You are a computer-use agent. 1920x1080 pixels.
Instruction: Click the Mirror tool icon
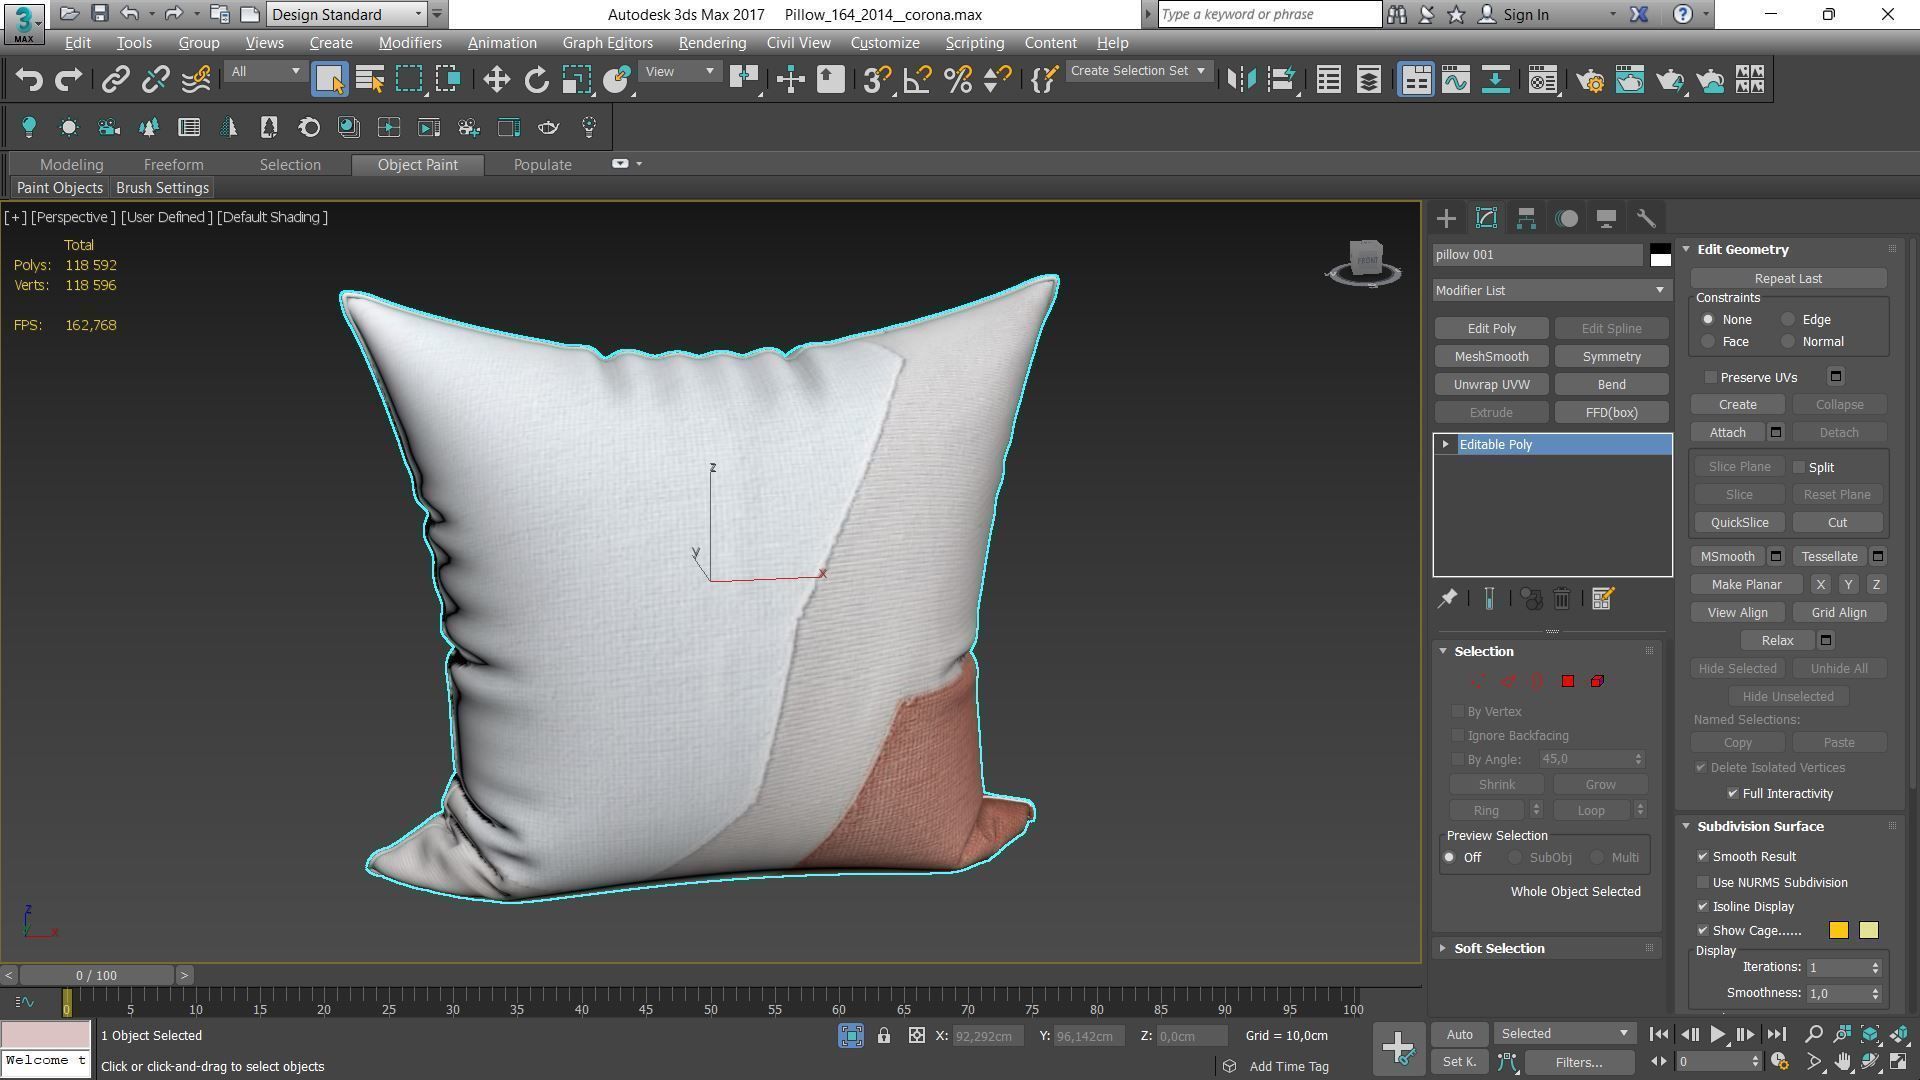1241,80
